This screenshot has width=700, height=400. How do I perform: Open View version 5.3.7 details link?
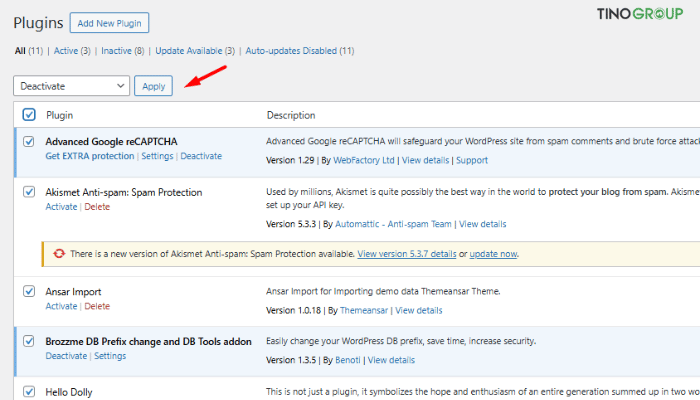pyautogui.click(x=407, y=254)
